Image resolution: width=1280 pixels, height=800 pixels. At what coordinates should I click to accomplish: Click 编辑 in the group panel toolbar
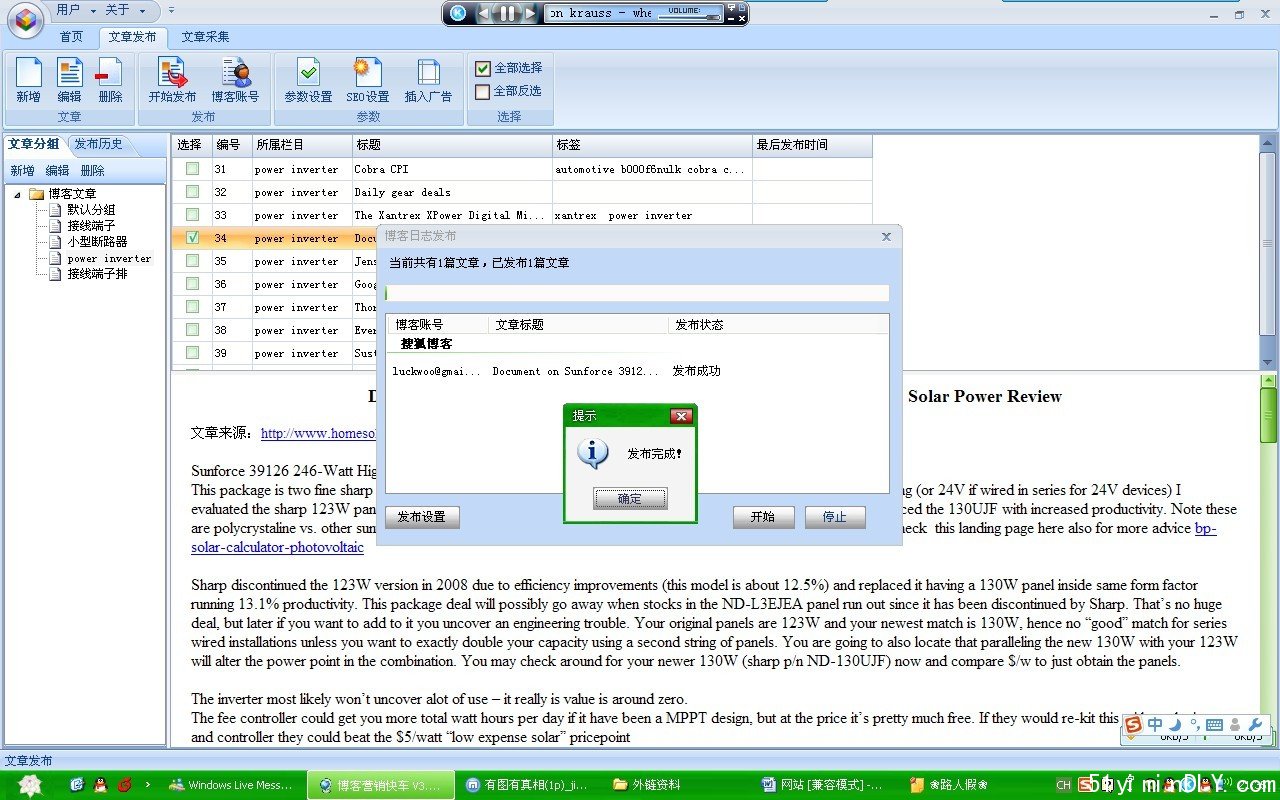[57, 171]
